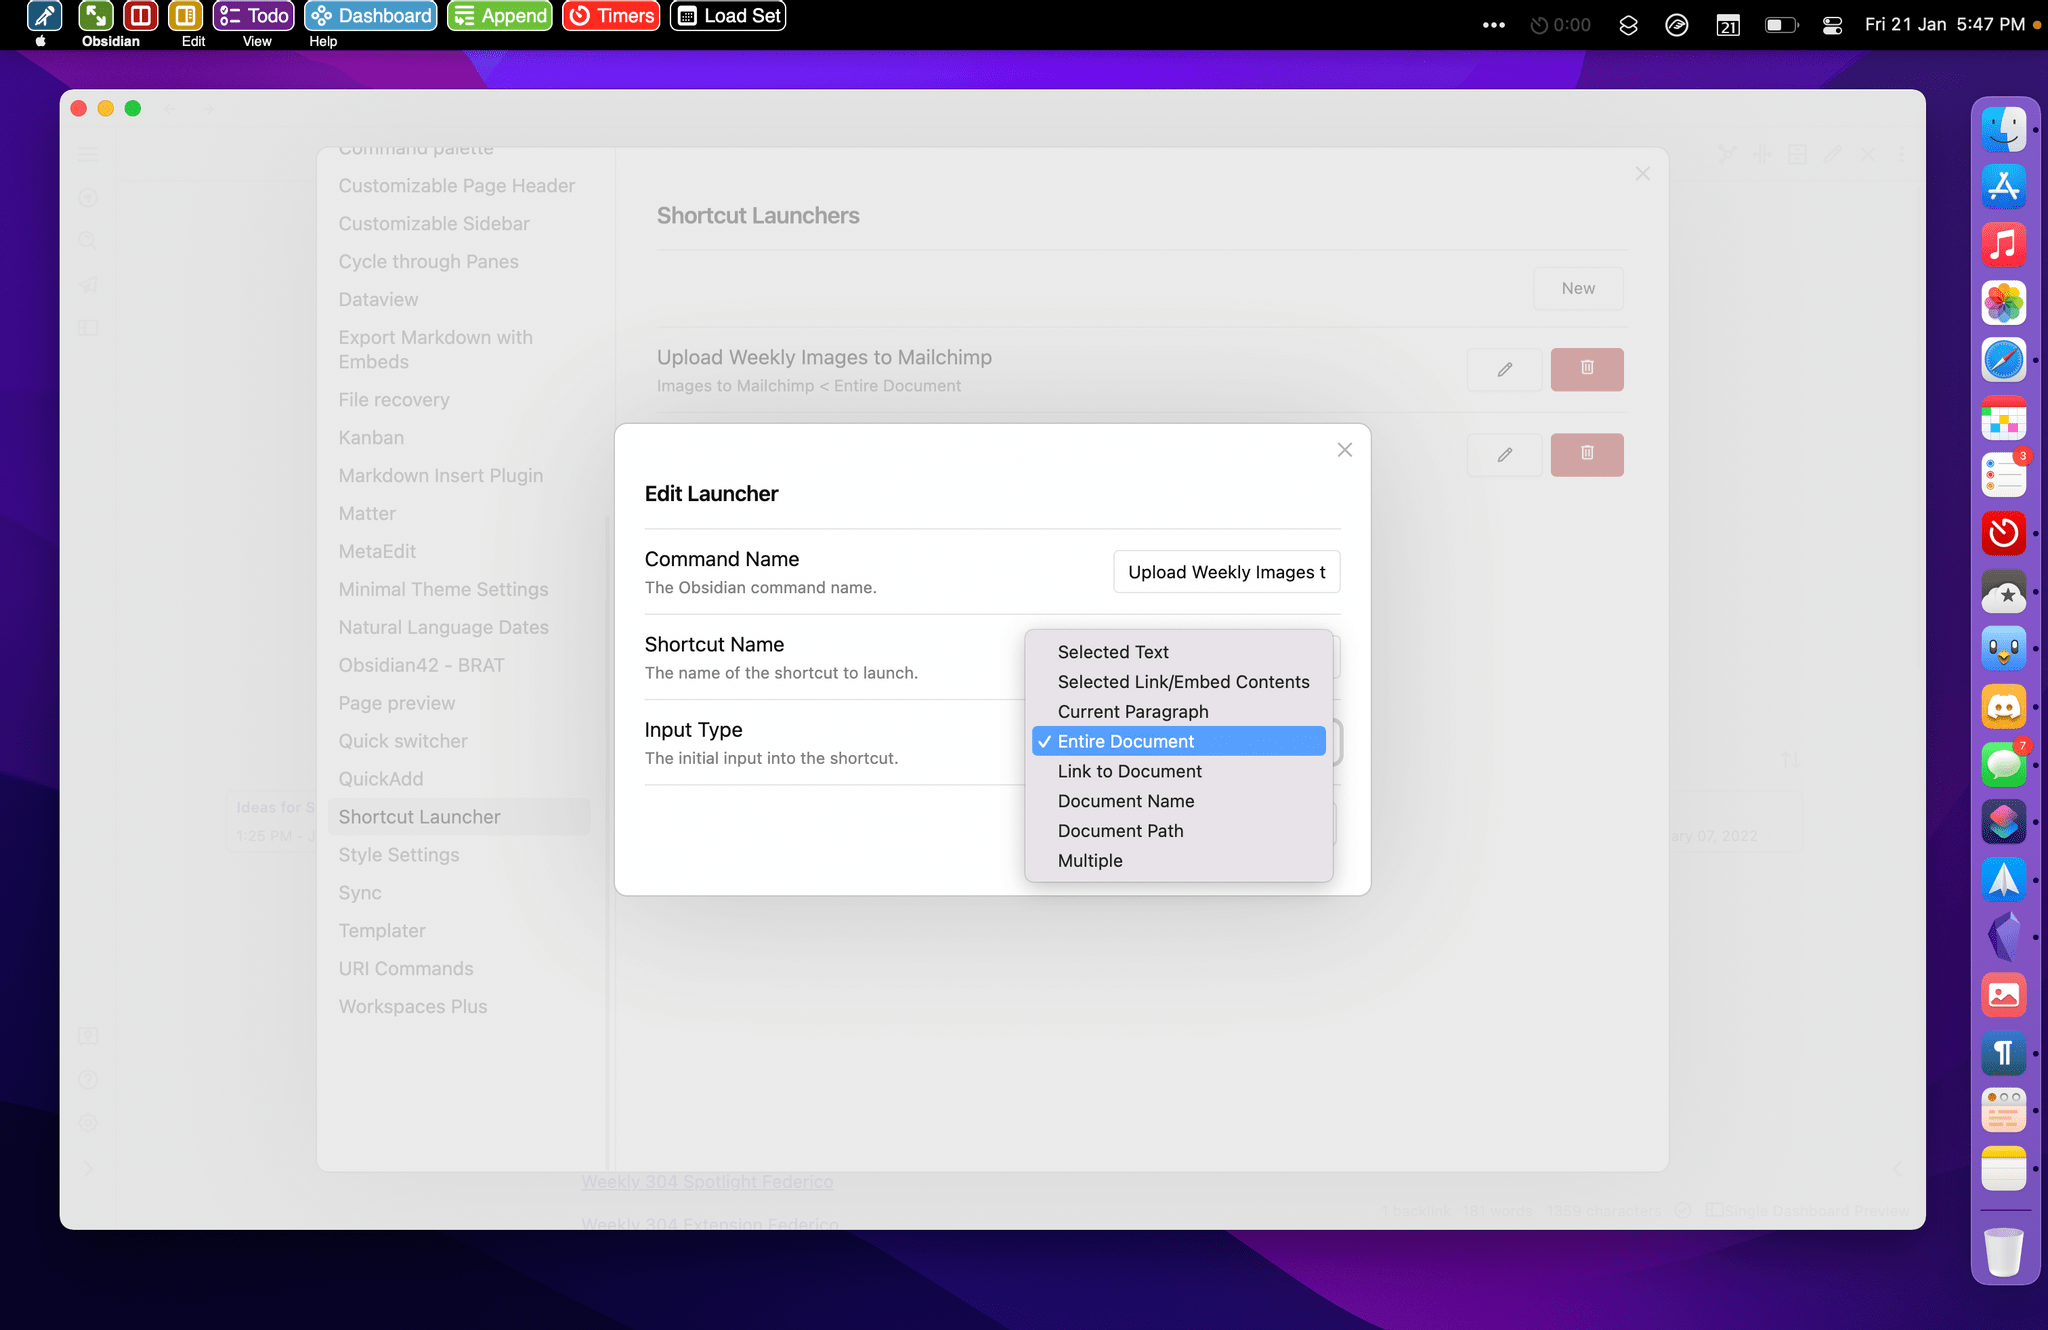Open Sync settings

tap(360, 894)
